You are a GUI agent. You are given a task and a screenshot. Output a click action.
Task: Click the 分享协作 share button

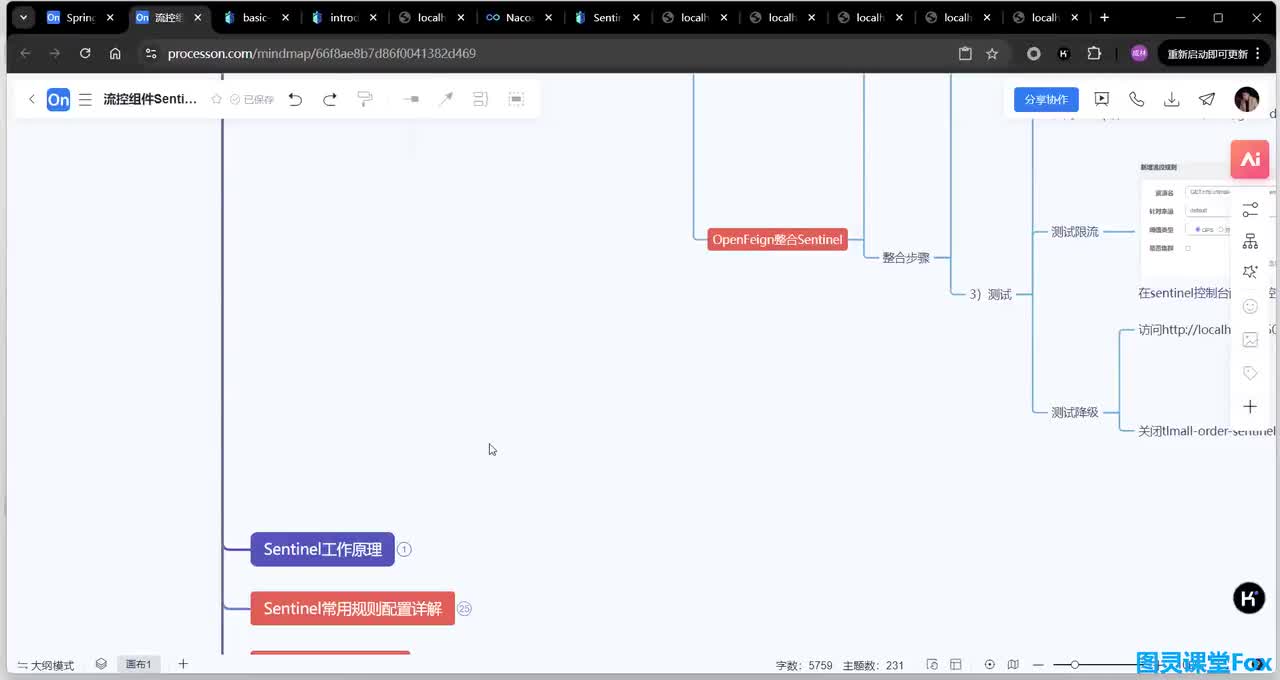click(1046, 99)
